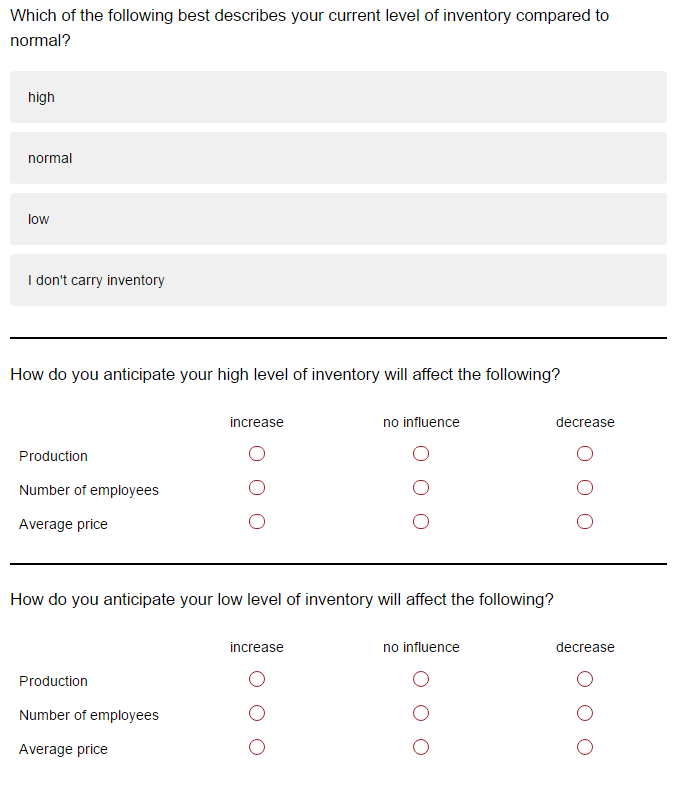Choose Average price decrease under low inventory
Image resolution: width=679 pixels, height=785 pixels.
[x=585, y=747]
